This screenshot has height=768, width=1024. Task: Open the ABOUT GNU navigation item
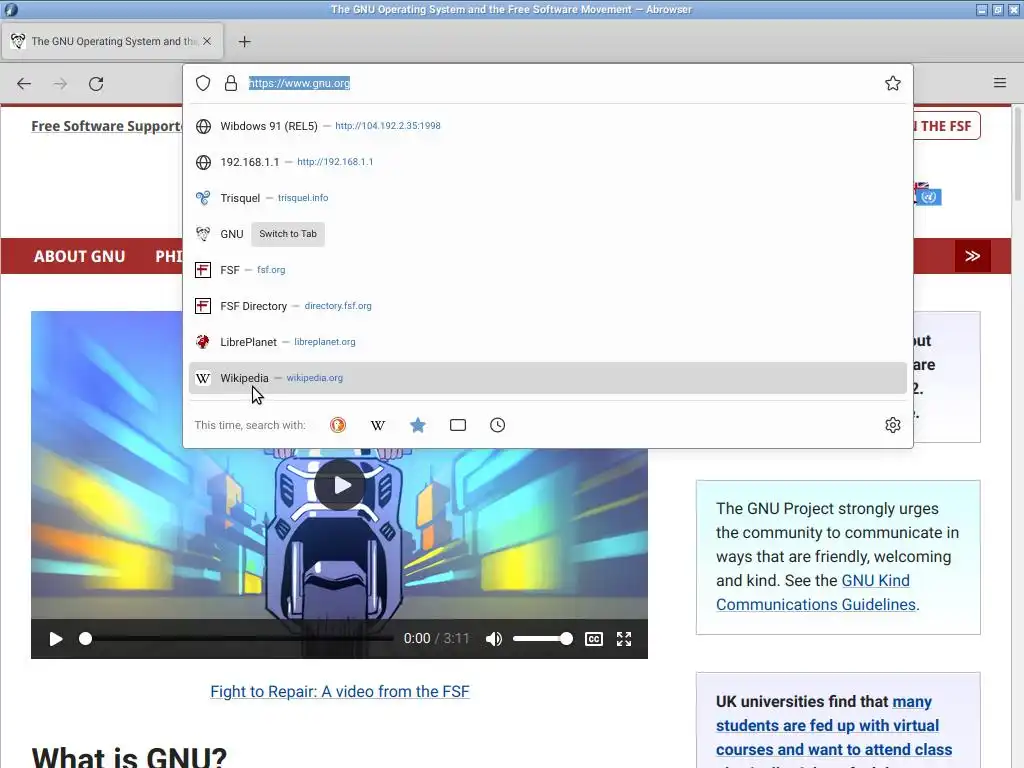point(80,257)
